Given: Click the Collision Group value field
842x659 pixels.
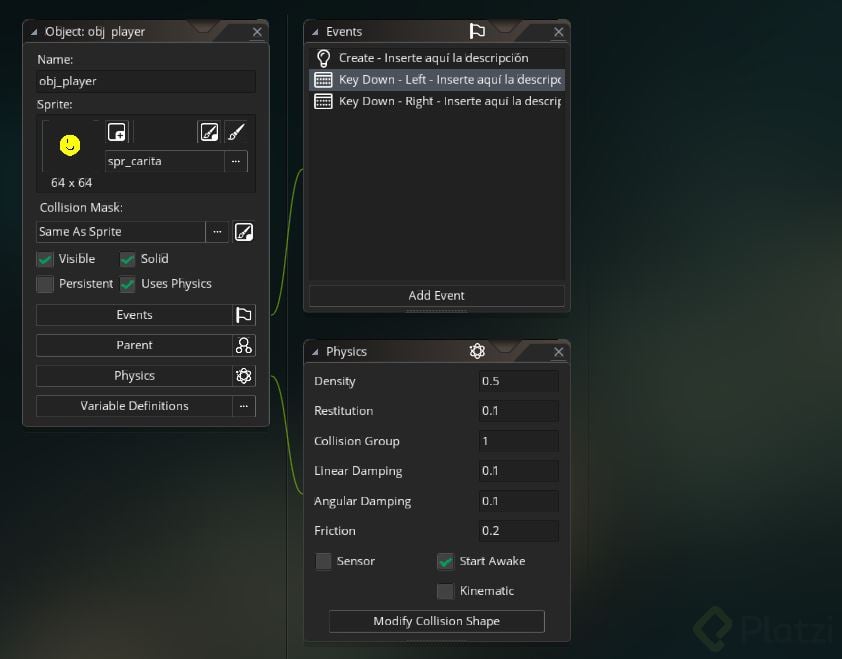Looking at the screenshot, I should (518, 441).
